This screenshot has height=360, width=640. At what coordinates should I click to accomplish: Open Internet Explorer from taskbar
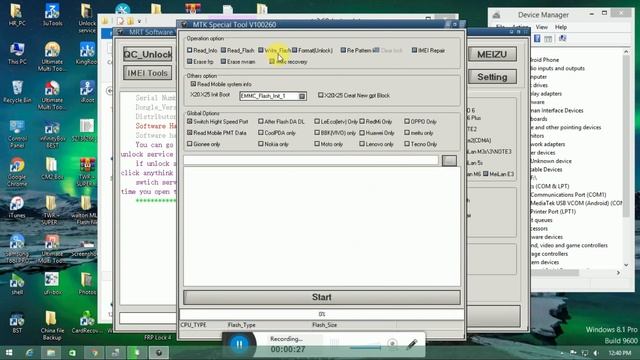[x=29, y=353]
